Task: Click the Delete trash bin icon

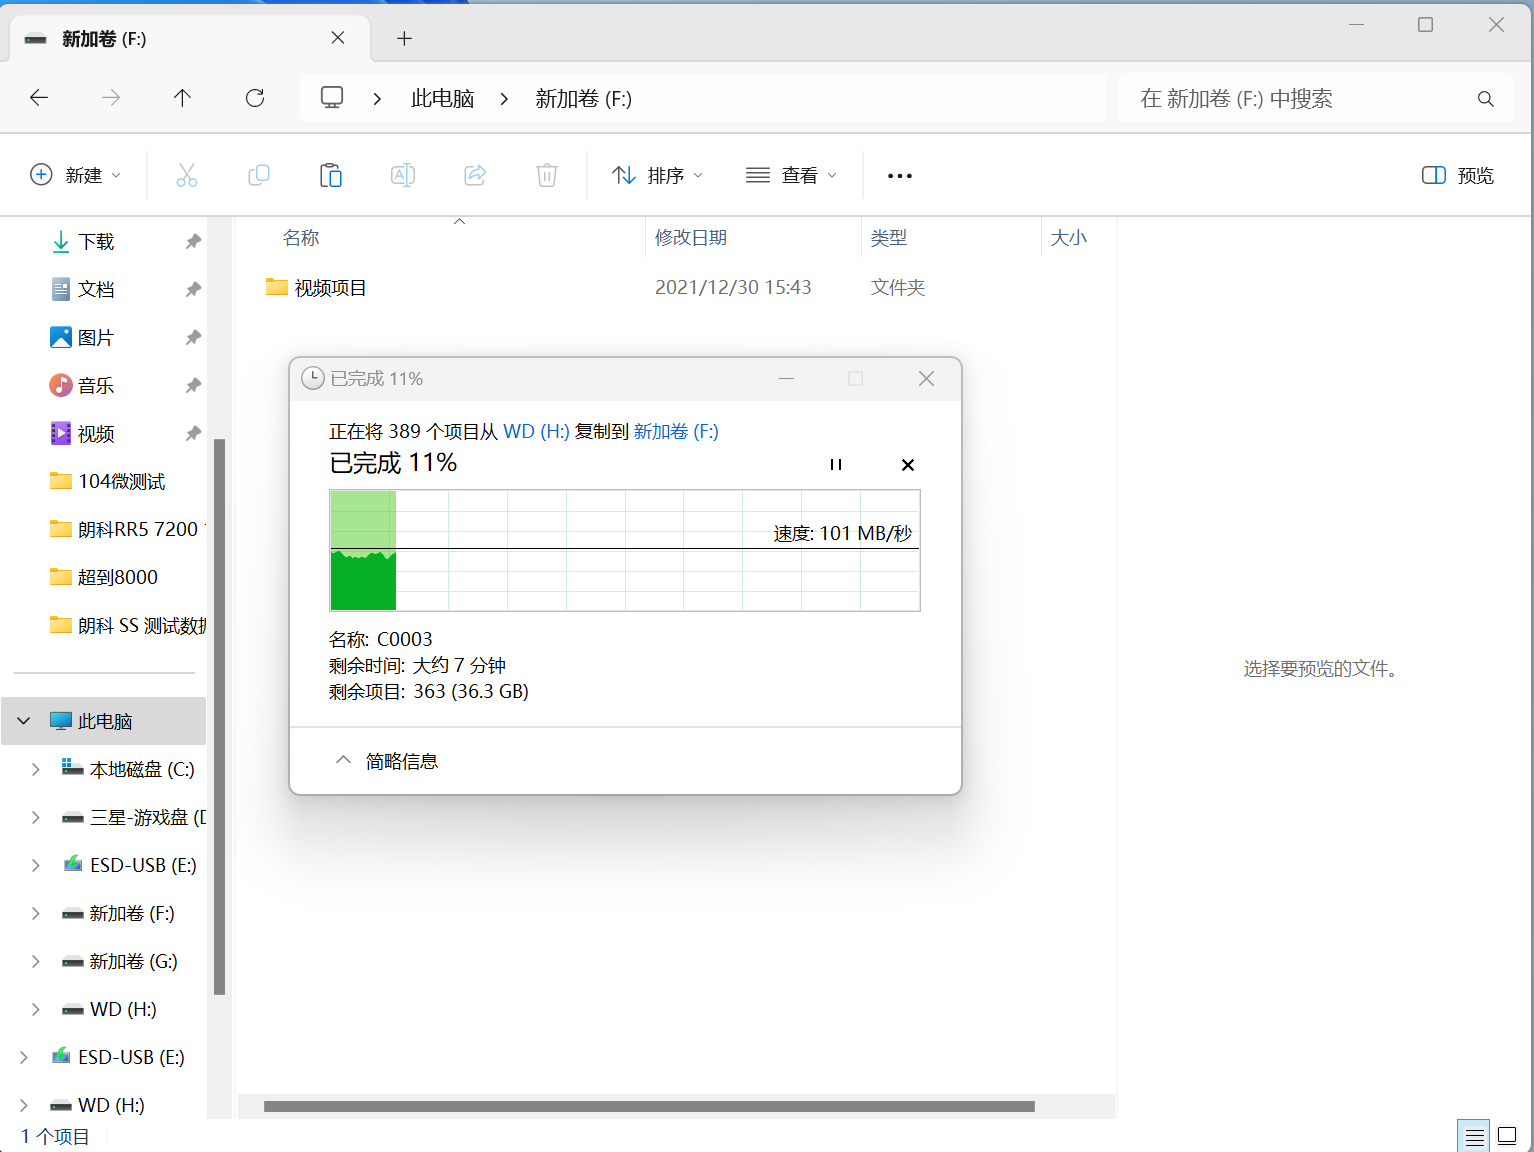Action: coord(546,176)
